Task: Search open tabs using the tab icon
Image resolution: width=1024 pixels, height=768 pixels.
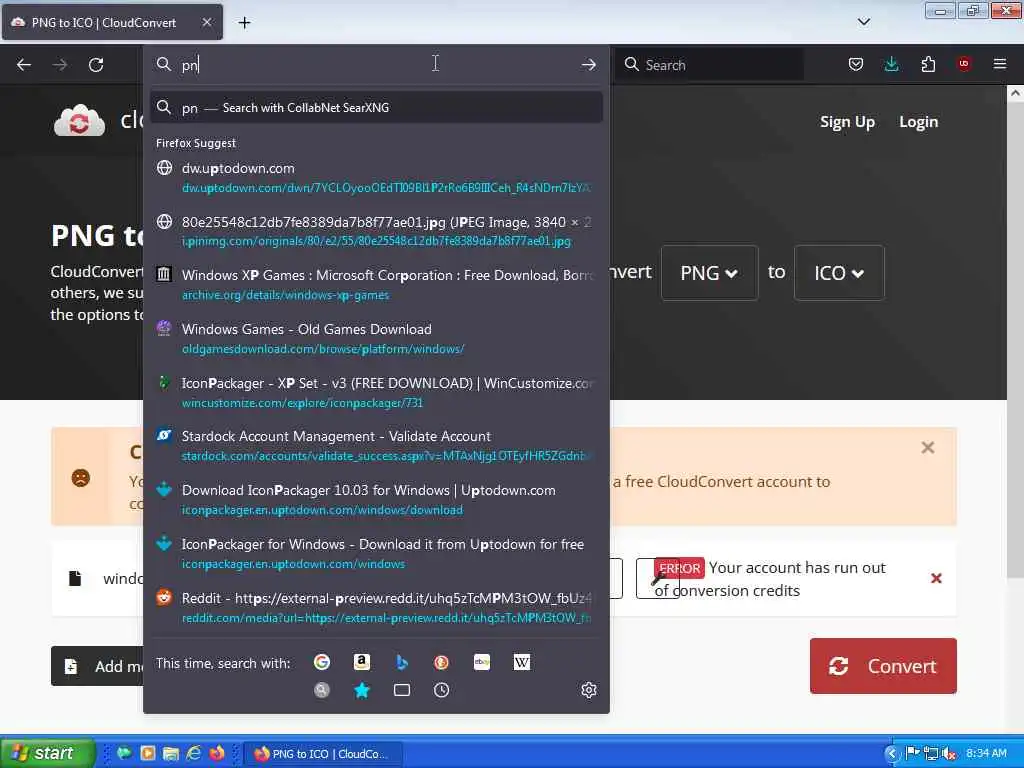Action: [x=402, y=690]
